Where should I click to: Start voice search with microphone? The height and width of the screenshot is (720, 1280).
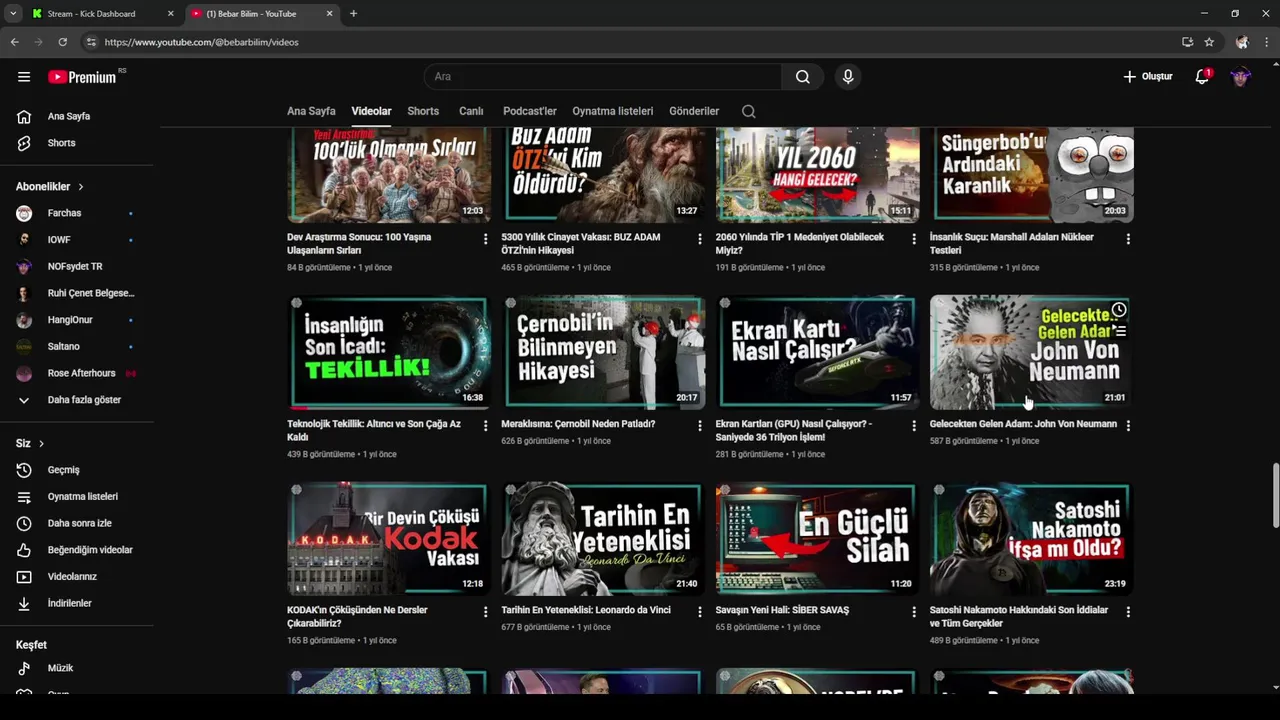click(848, 77)
